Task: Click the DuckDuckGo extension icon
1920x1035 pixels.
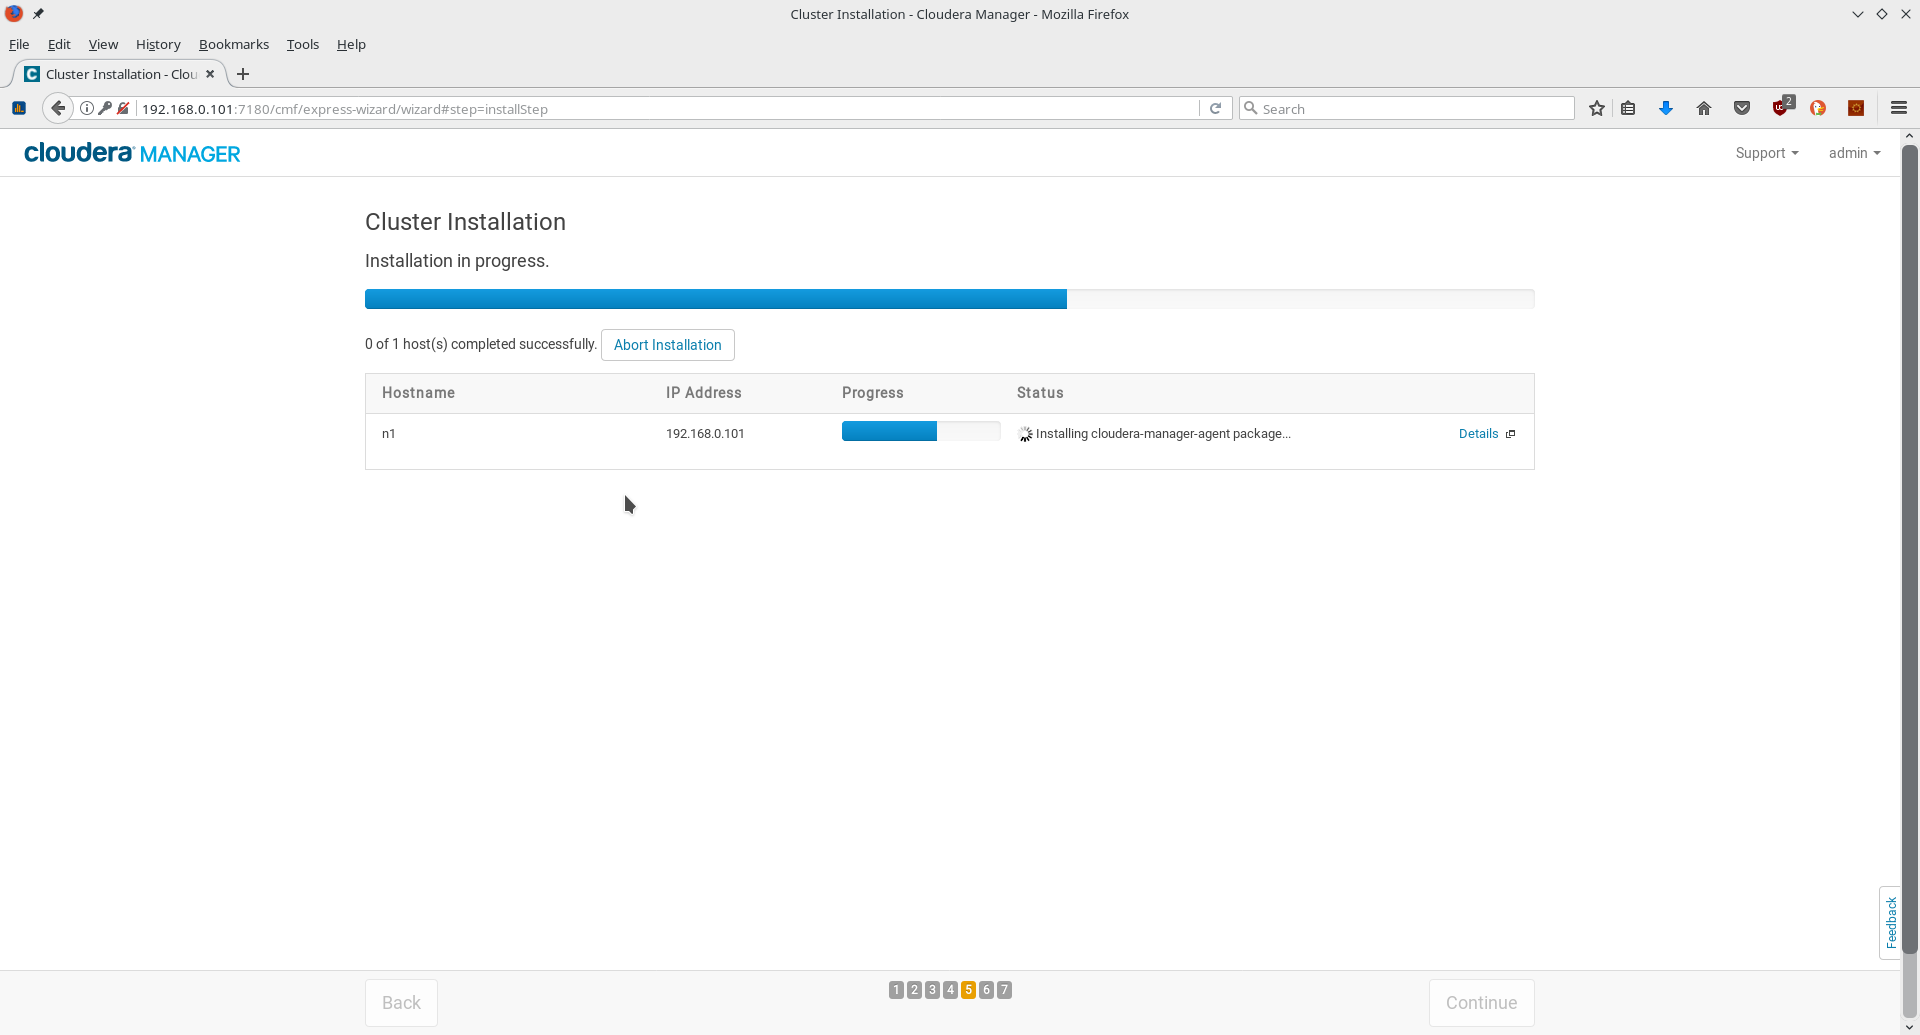Action: 1818,108
